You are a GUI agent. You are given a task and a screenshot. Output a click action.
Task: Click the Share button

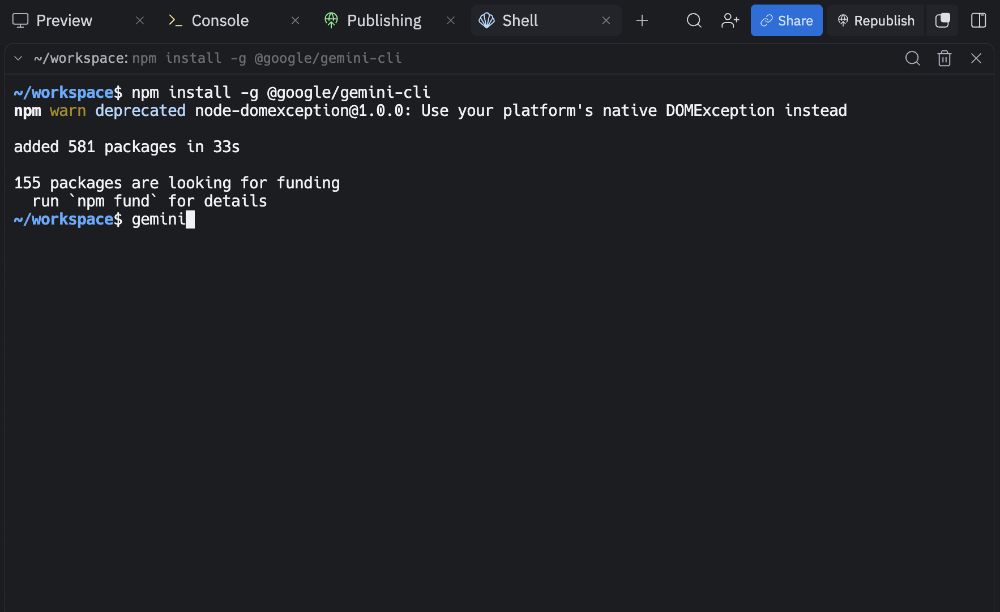tap(786, 20)
